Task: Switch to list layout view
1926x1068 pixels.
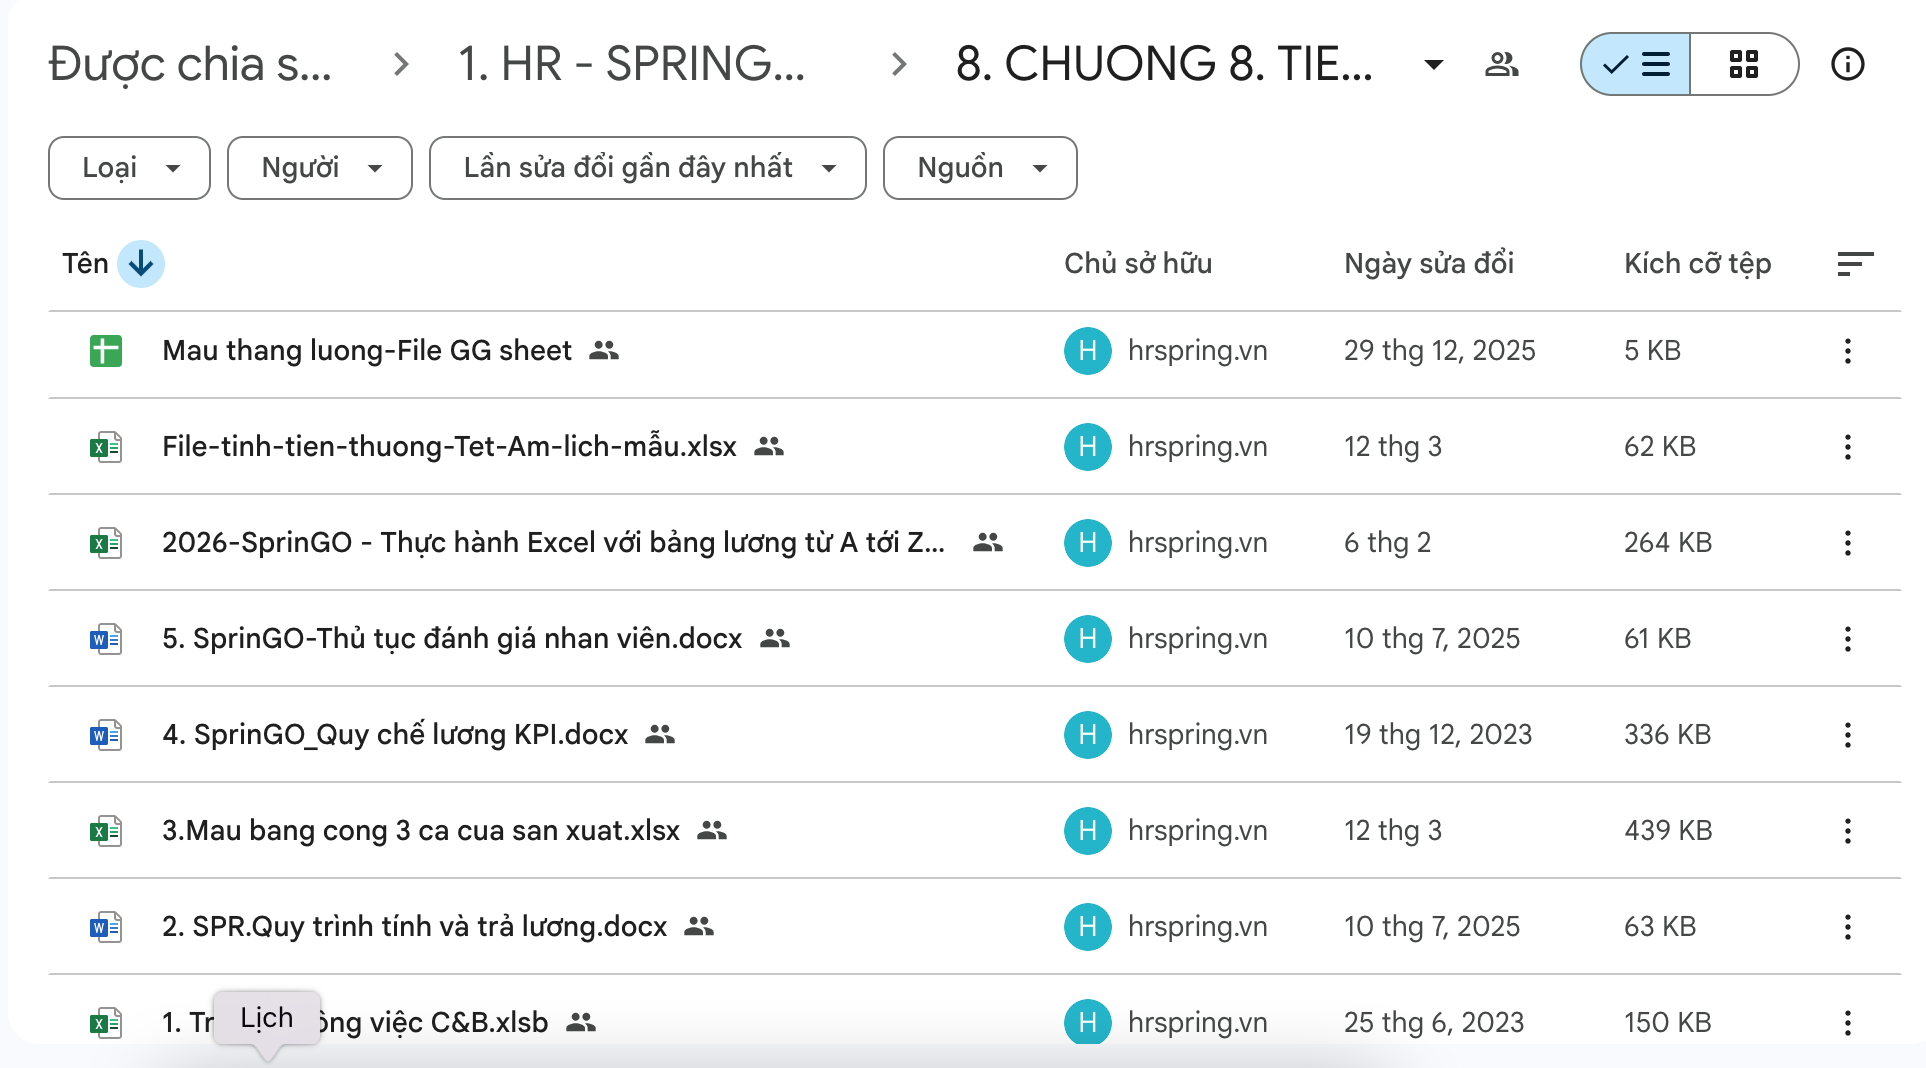Action: [x=1636, y=65]
